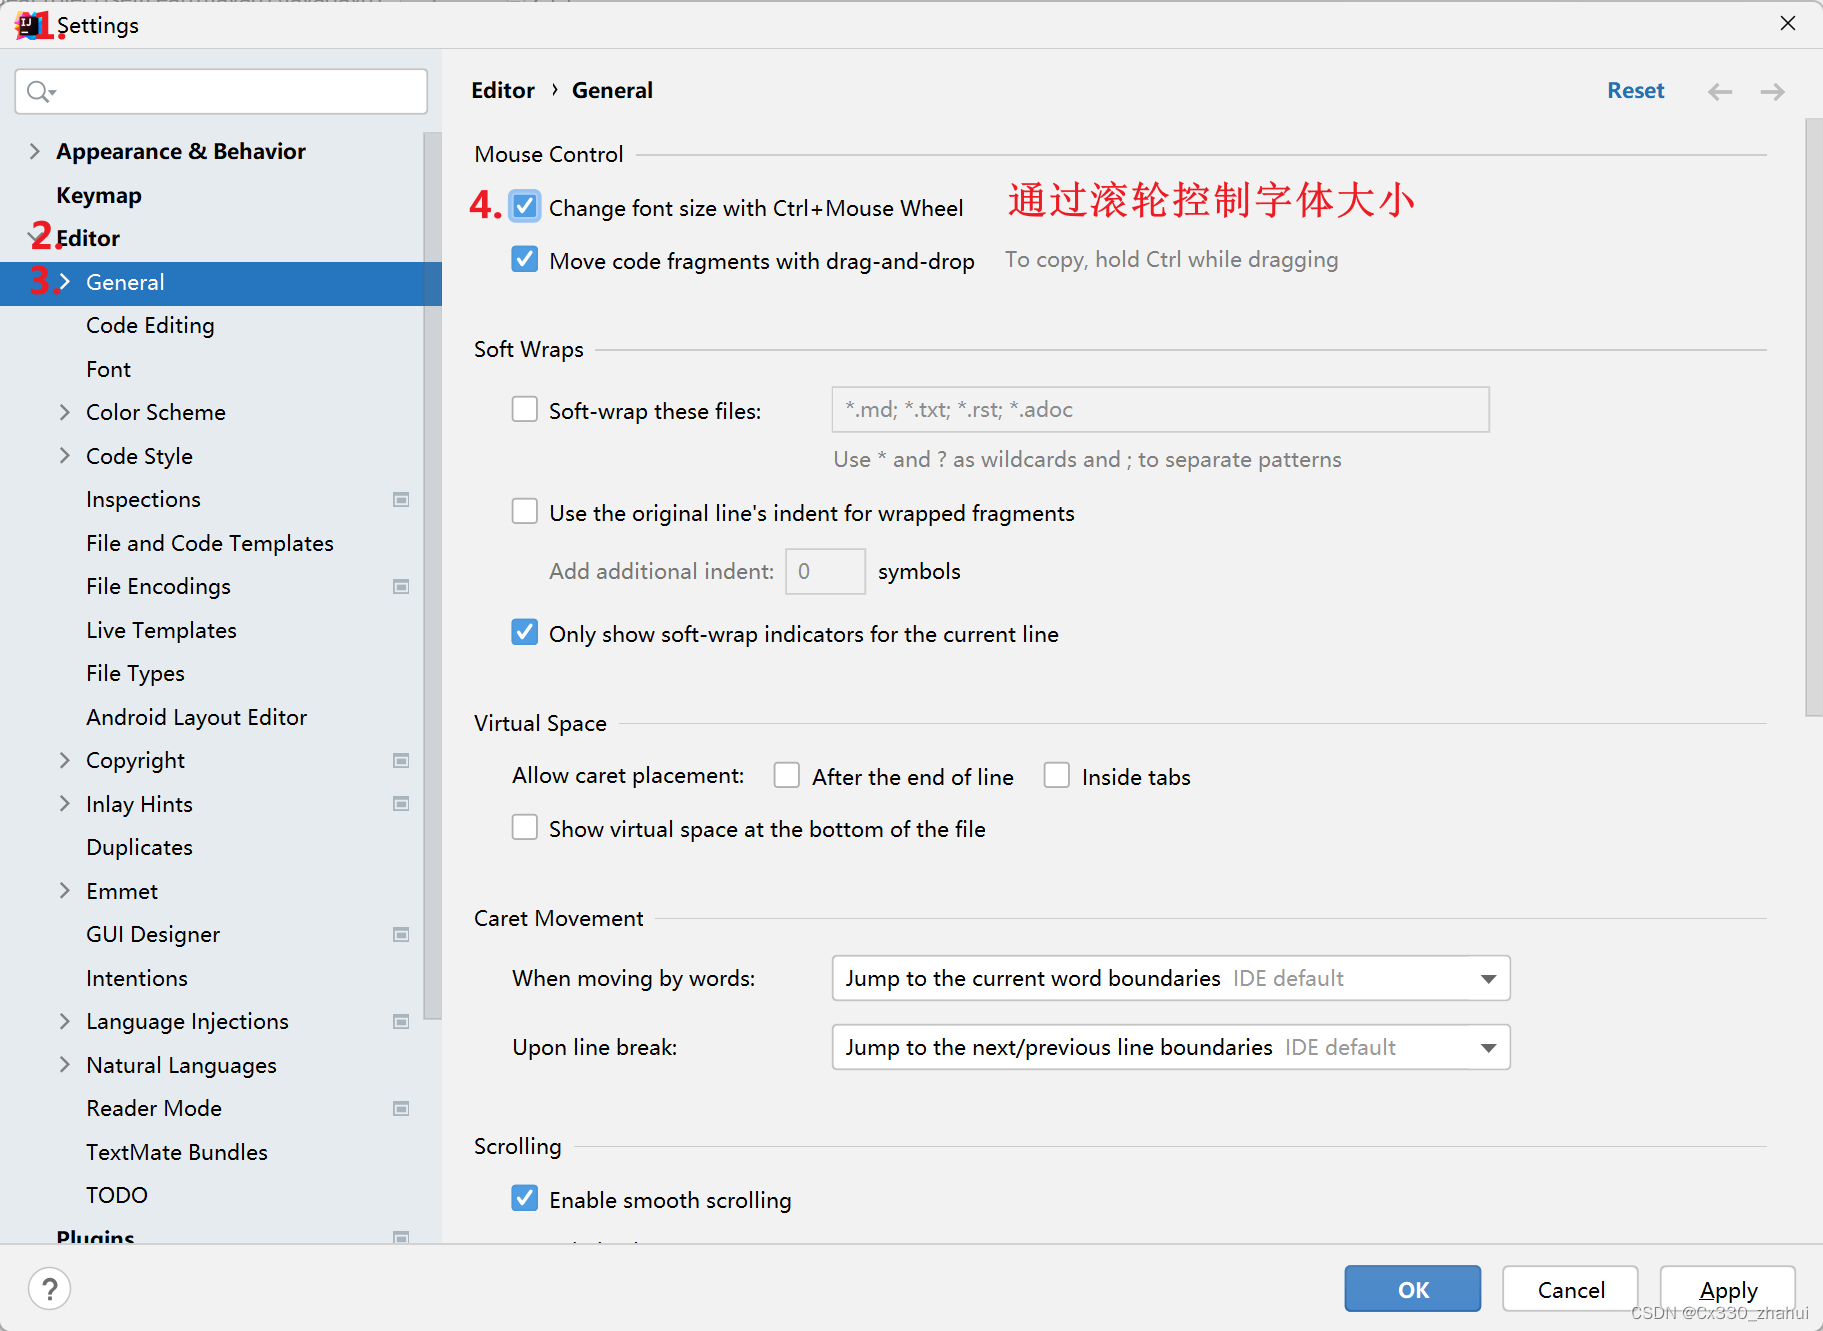Open help via question mark icon
Image resolution: width=1823 pixels, height=1331 pixels.
pyautogui.click(x=50, y=1288)
